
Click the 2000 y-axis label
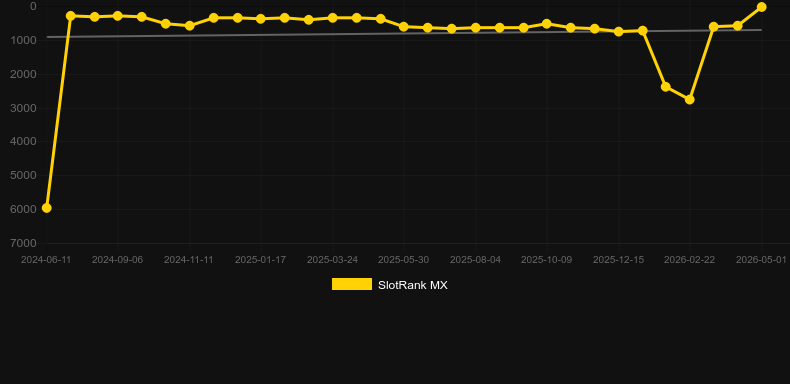[x=23, y=74]
